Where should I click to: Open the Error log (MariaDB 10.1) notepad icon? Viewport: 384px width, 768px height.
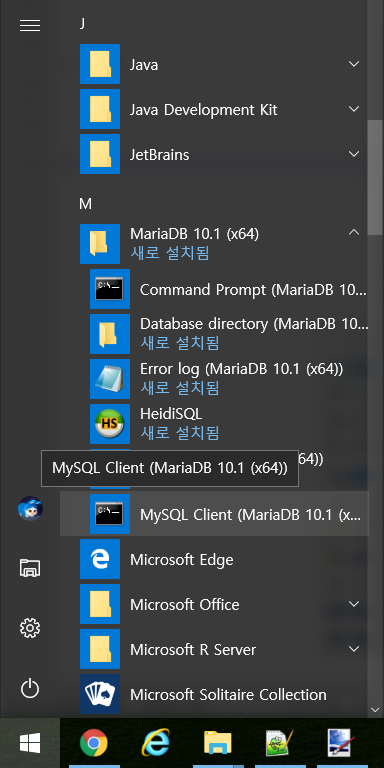point(110,379)
